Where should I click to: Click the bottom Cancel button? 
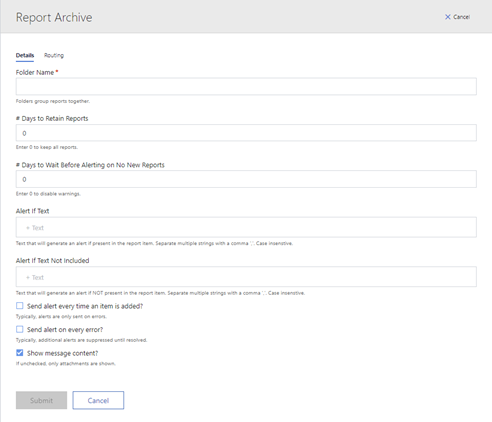[x=98, y=400]
